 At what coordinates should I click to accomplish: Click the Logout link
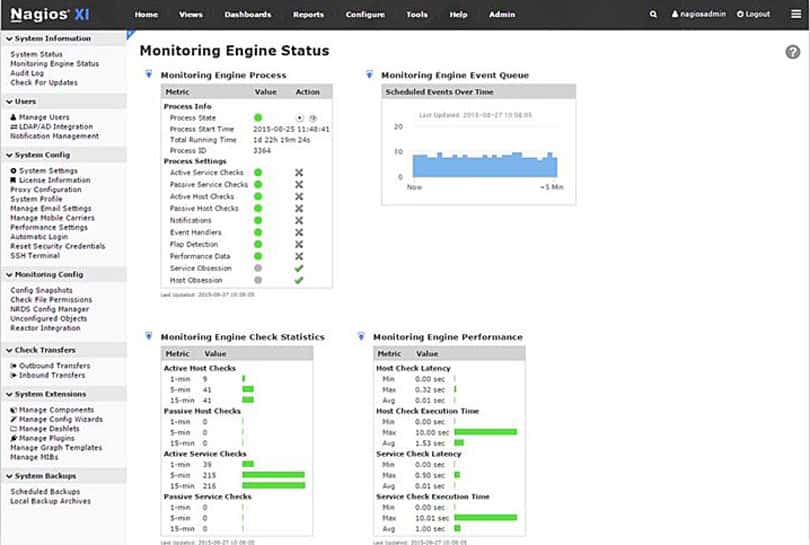click(754, 14)
